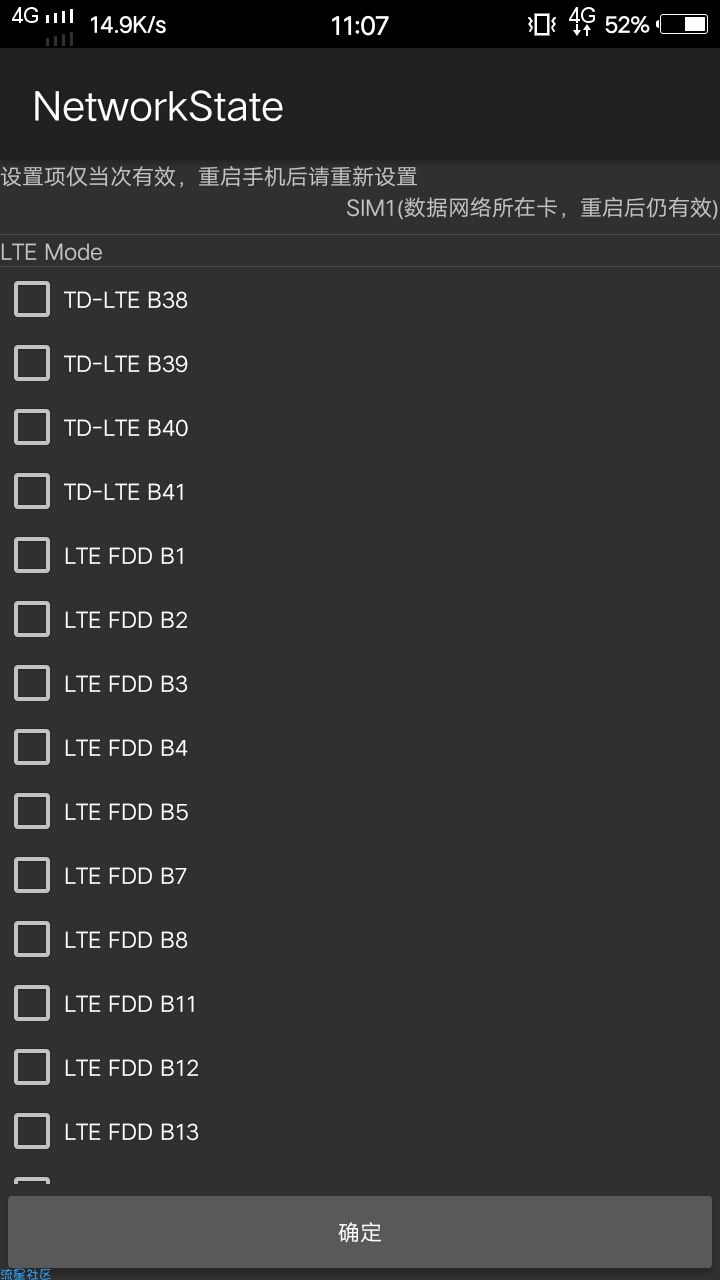Tap the vibrate mode status icon

coord(542,24)
